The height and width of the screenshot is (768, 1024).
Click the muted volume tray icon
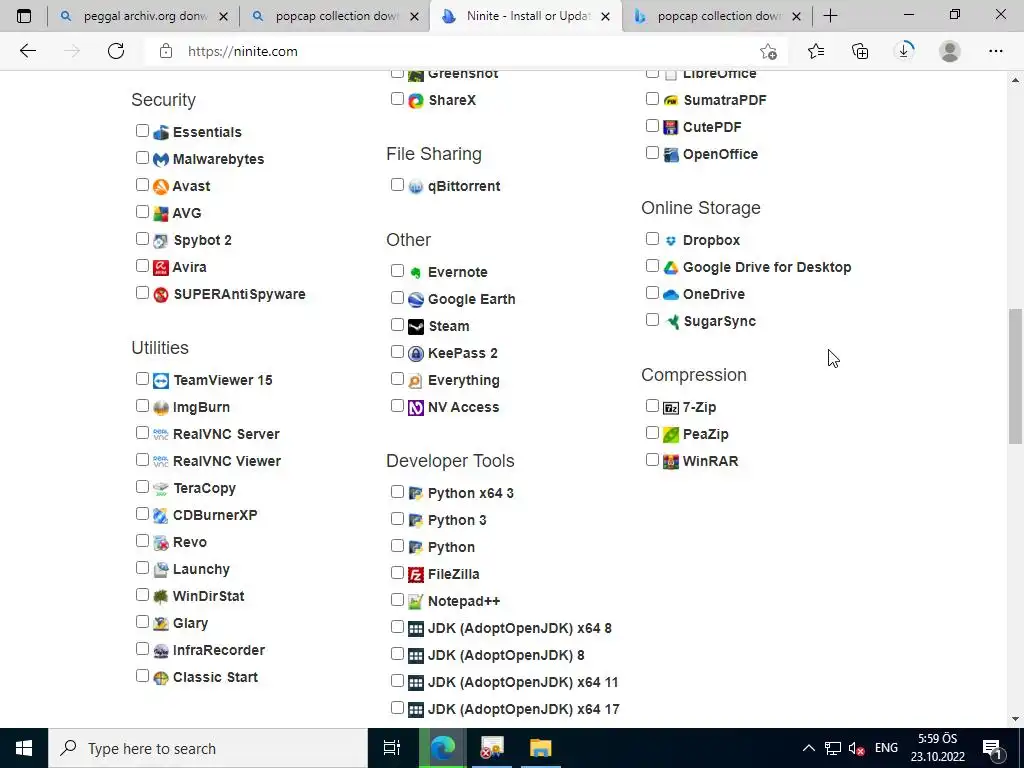pos(856,748)
